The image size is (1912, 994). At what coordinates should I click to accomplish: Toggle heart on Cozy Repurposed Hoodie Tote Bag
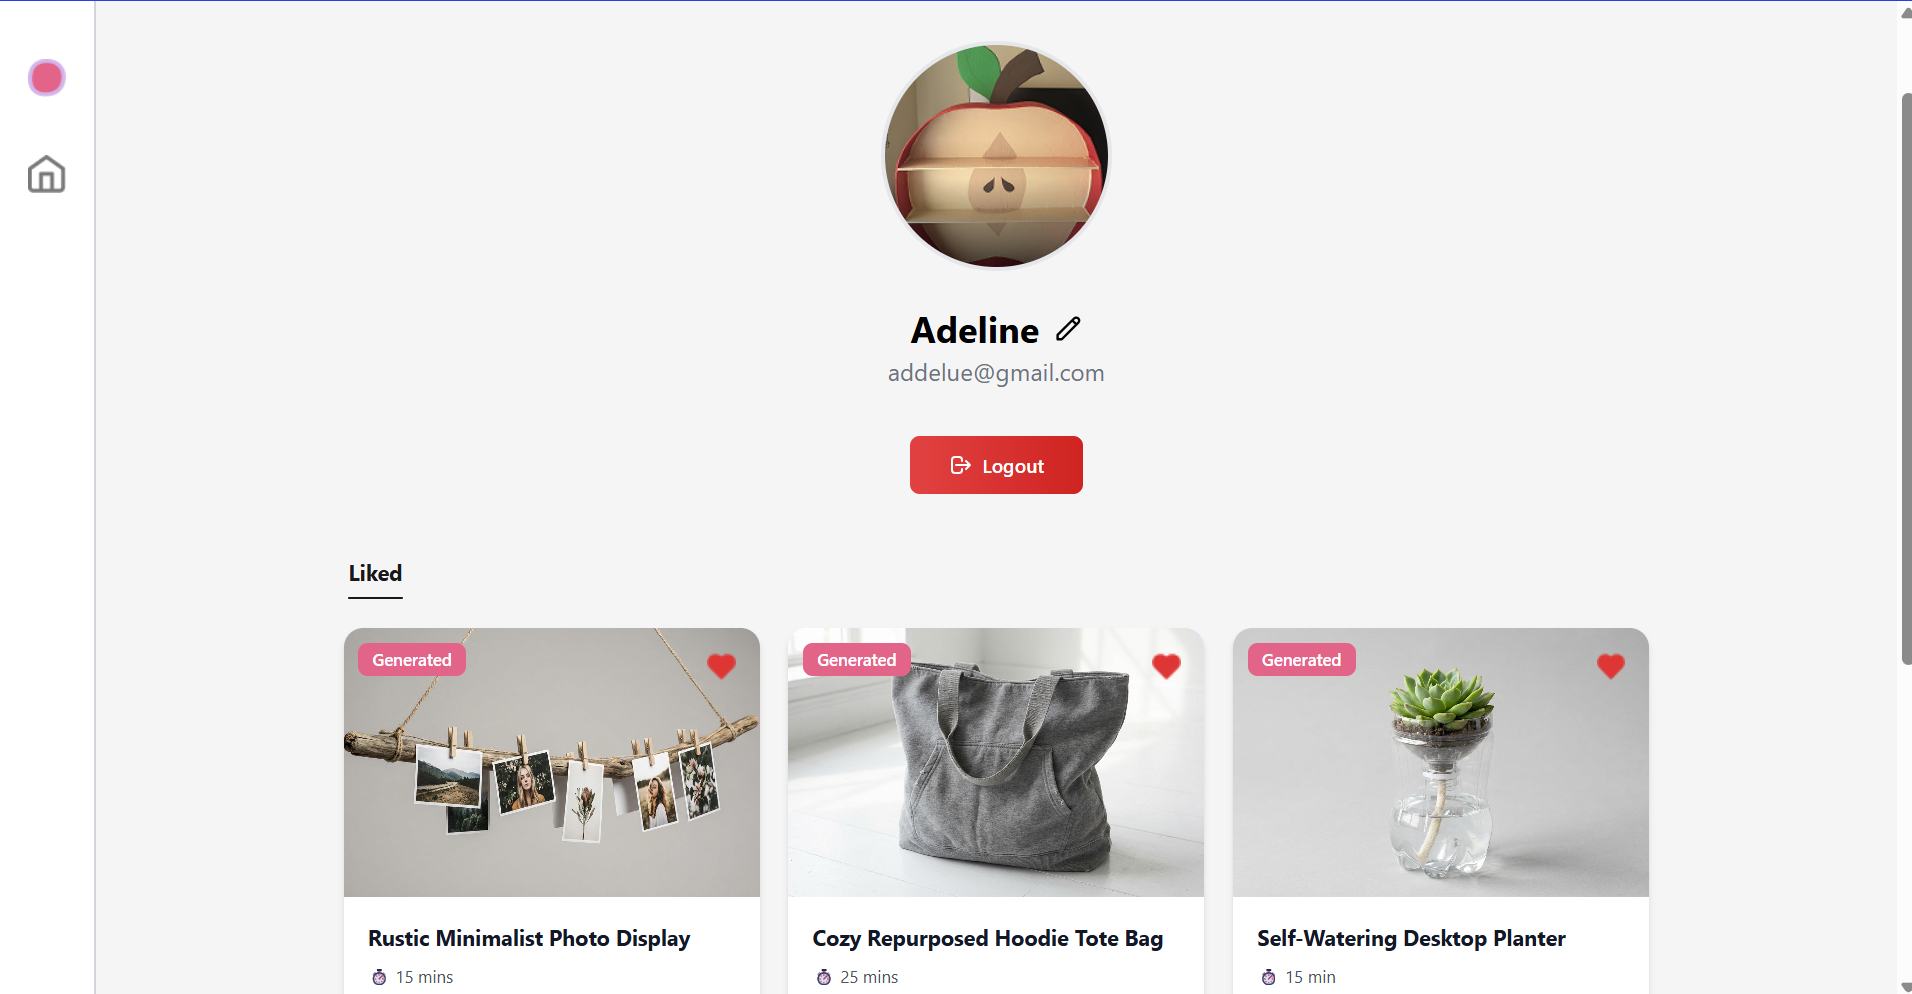[1166, 666]
